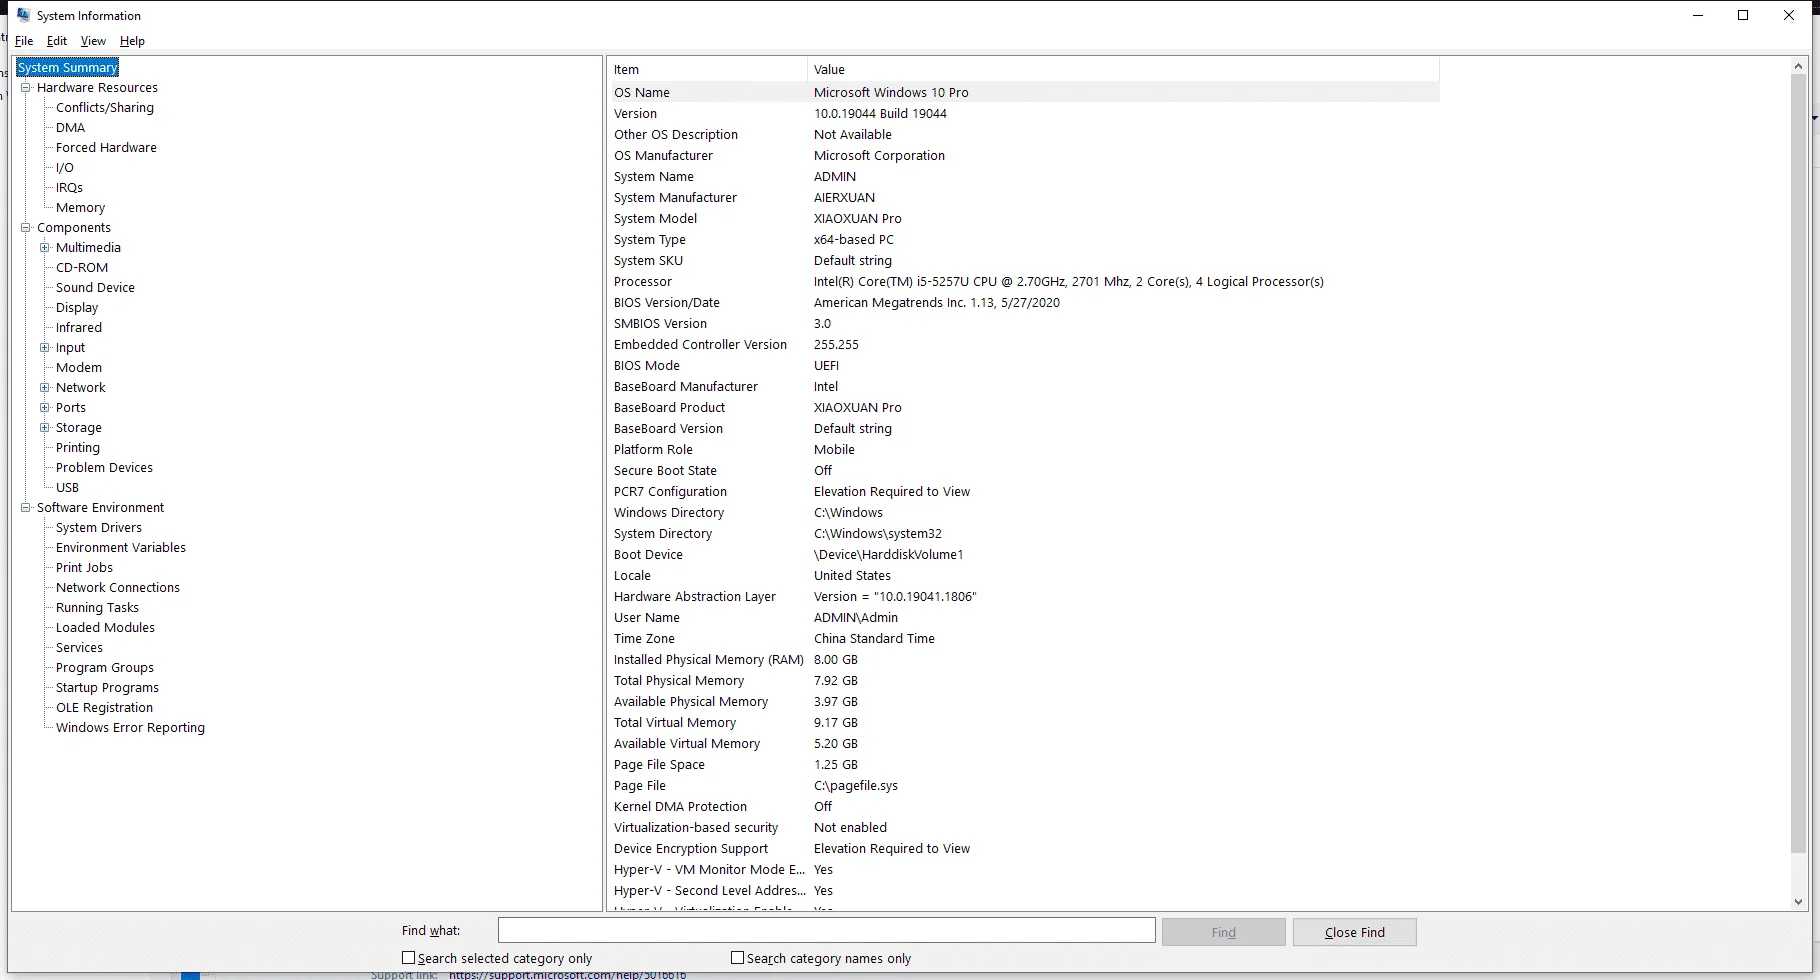Click the System Information app icon in title bar
This screenshot has height=980, width=1820.
23,15
